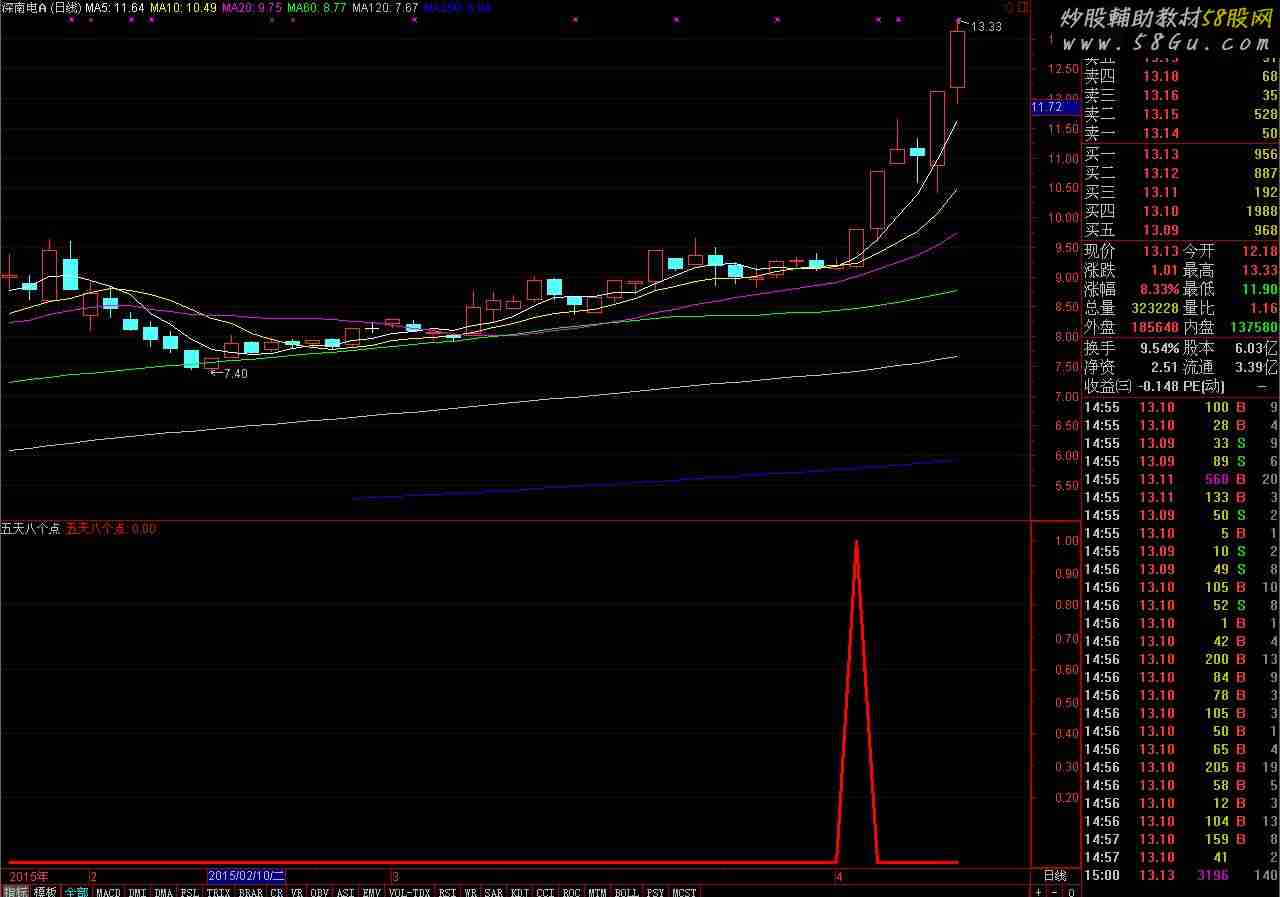
Task: Click month 4 marker on timeline
Action: point(839,876)
